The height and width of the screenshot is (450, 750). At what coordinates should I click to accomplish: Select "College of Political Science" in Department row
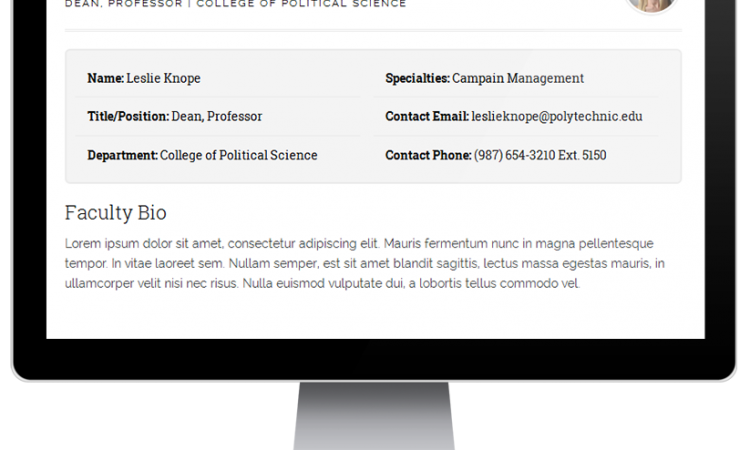point(239,156)
